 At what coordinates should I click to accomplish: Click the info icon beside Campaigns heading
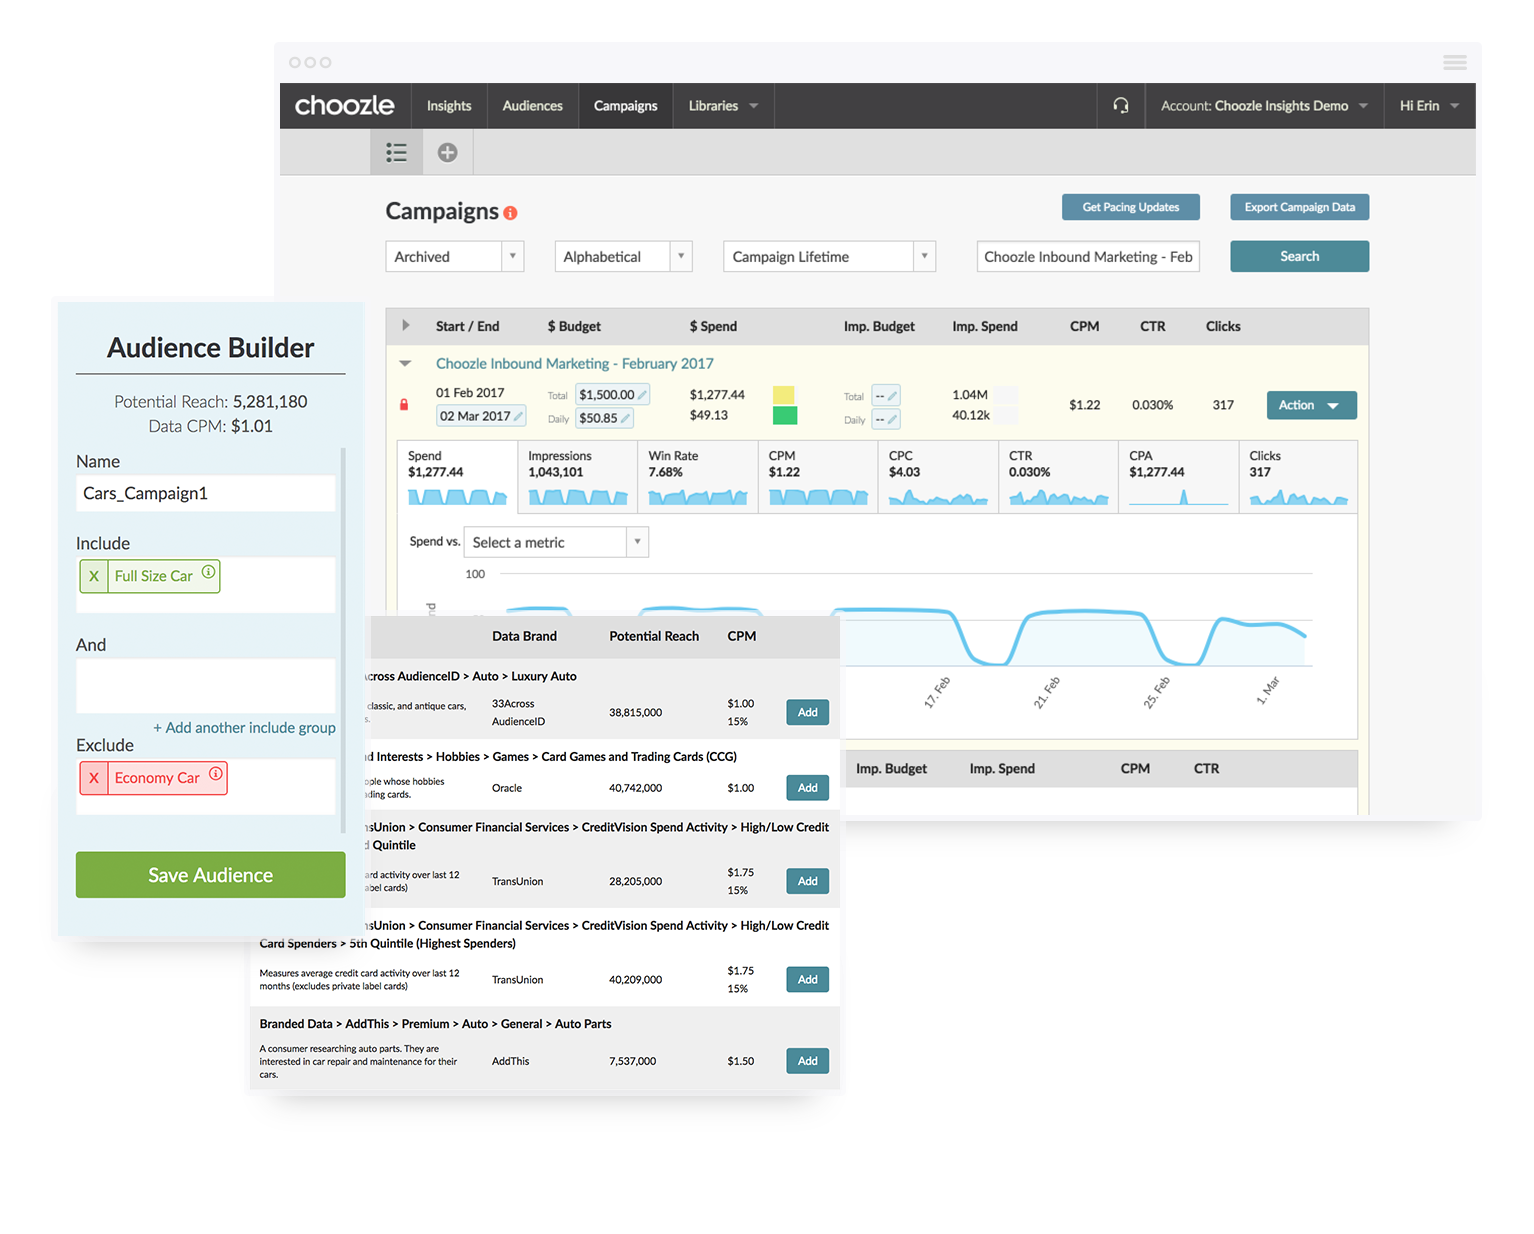point(510,213)
